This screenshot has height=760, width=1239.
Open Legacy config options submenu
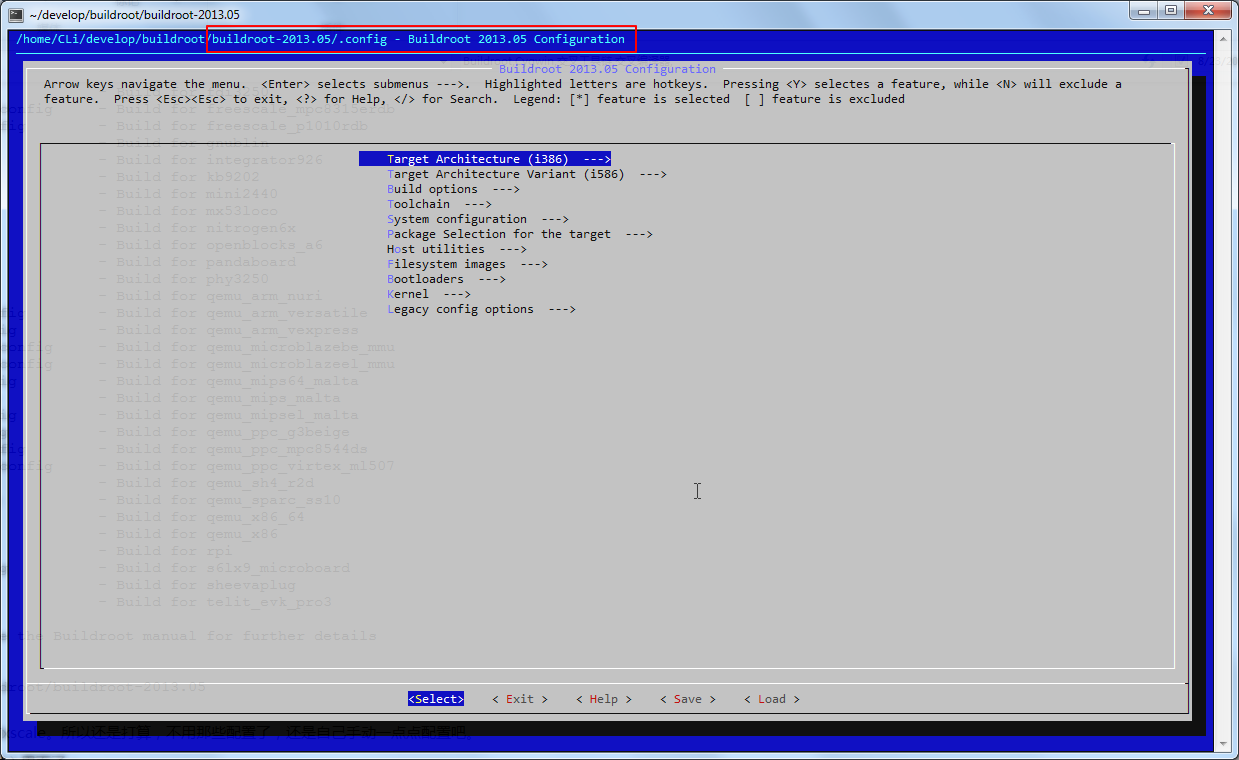[481, 309]
